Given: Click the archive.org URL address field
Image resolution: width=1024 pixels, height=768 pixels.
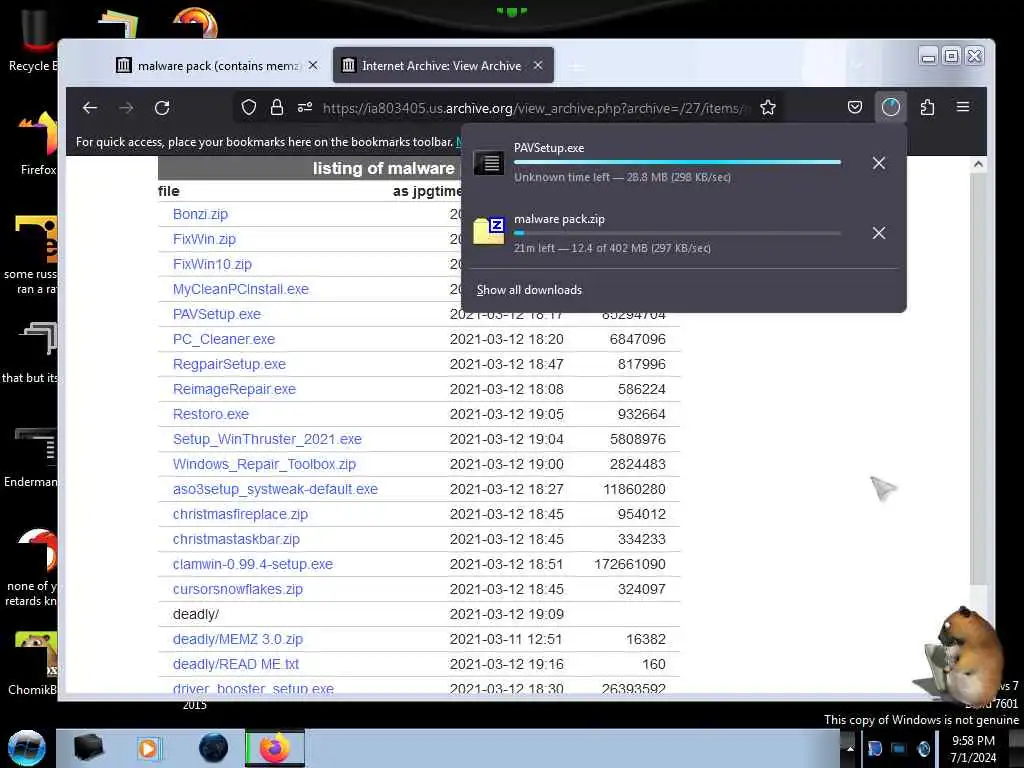Looking at the screenshot, I should (x=536, y=108).
